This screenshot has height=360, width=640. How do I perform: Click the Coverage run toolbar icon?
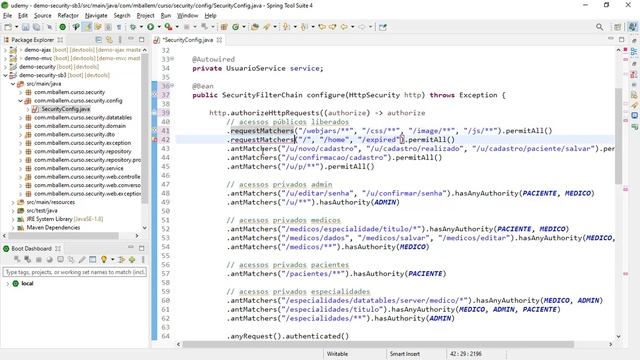[168, 27]
